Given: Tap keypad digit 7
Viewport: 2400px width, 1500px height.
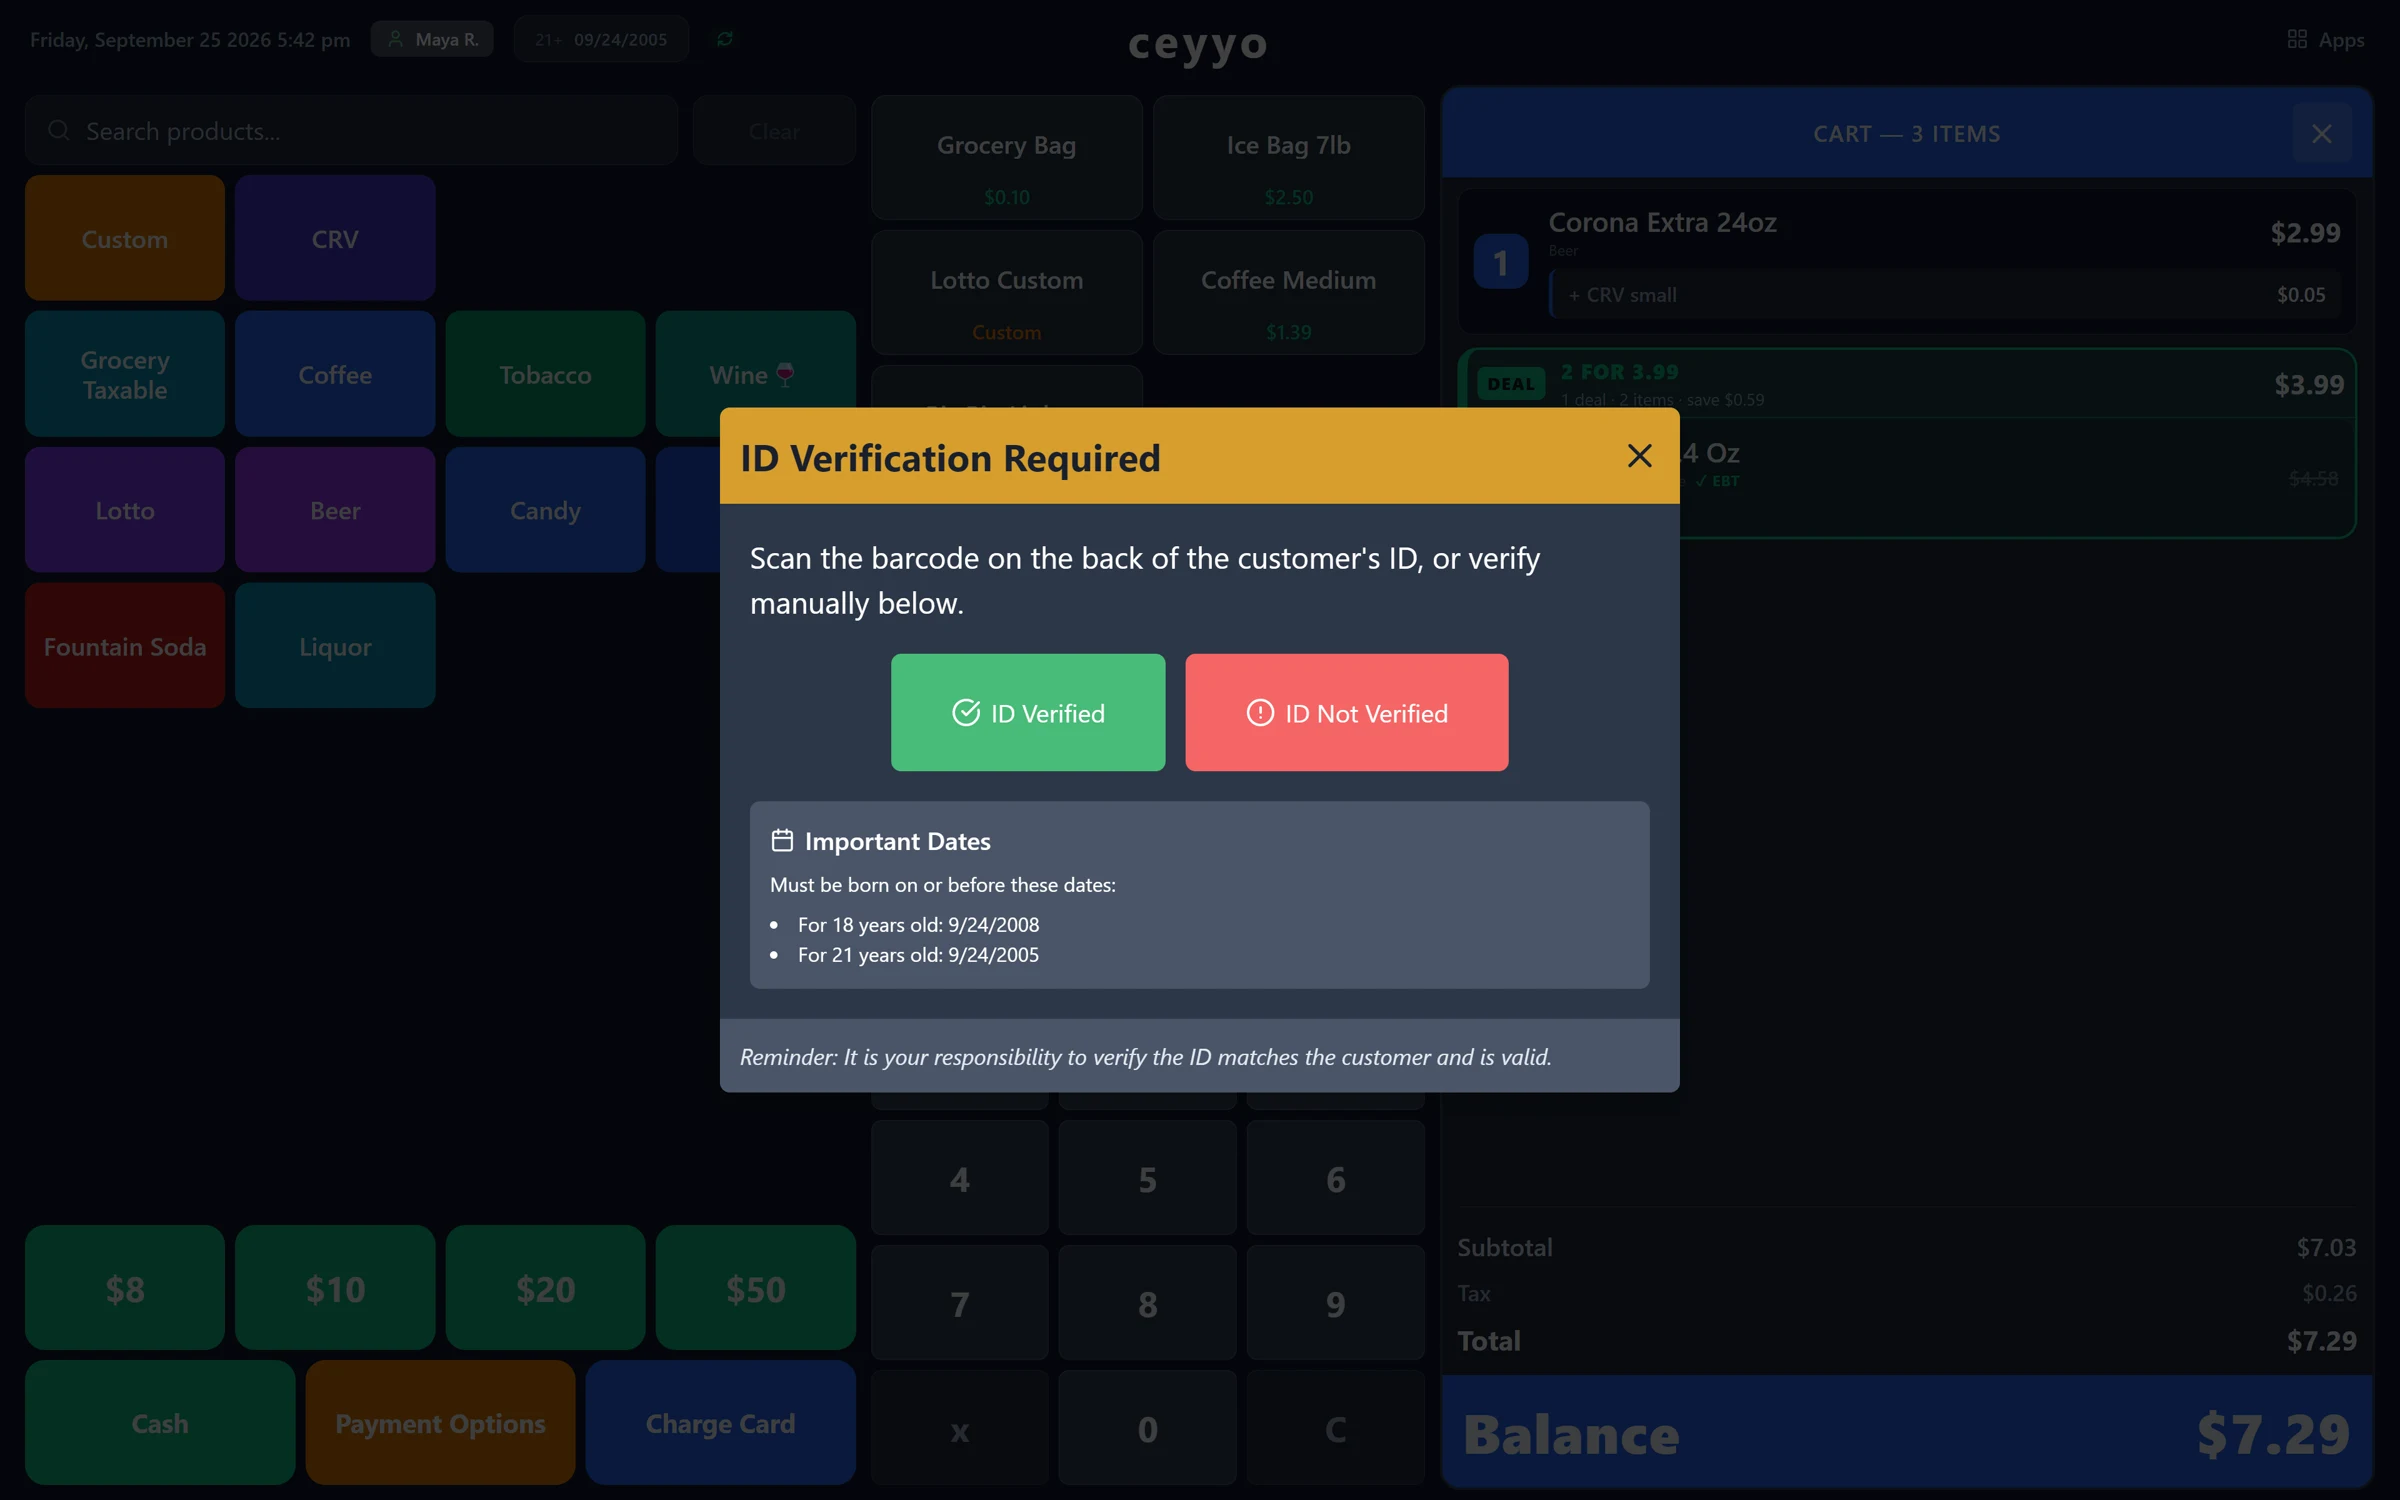Looking at the screenshot, I should (x=959, y=1303).
